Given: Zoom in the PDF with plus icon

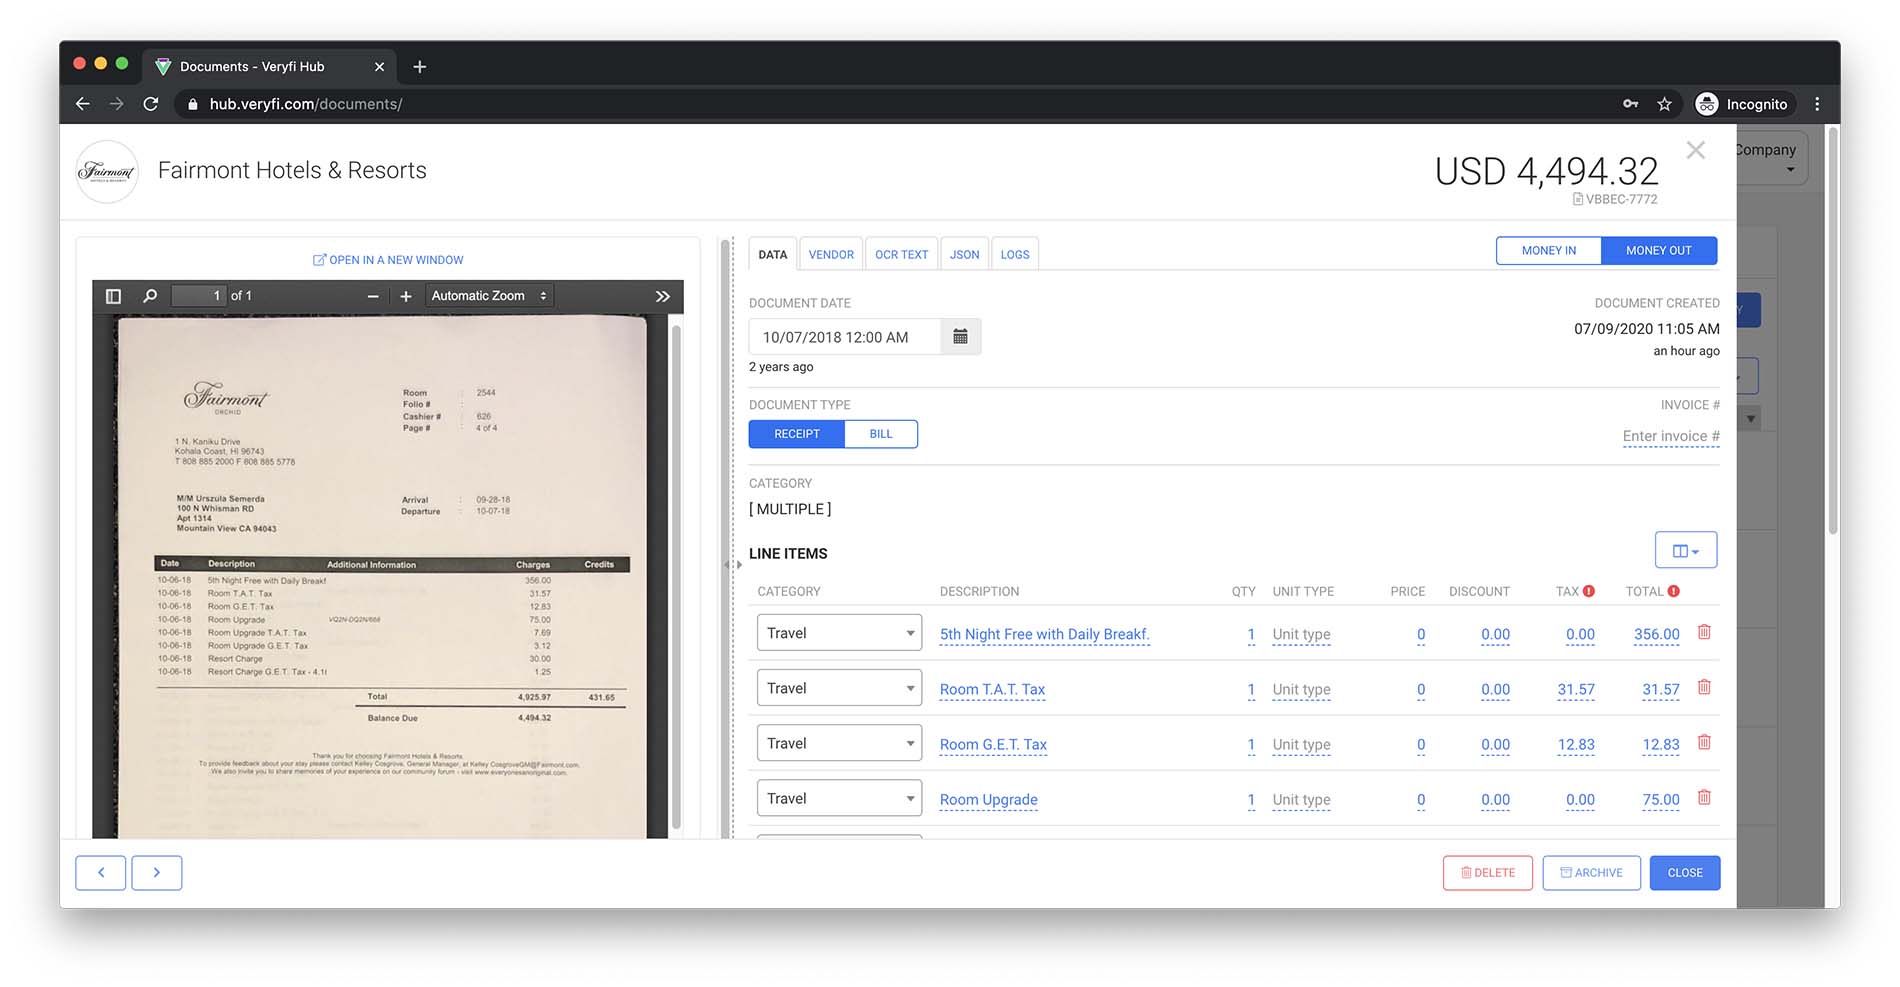Looking at the screenshot, I should [x=406, y=296].
